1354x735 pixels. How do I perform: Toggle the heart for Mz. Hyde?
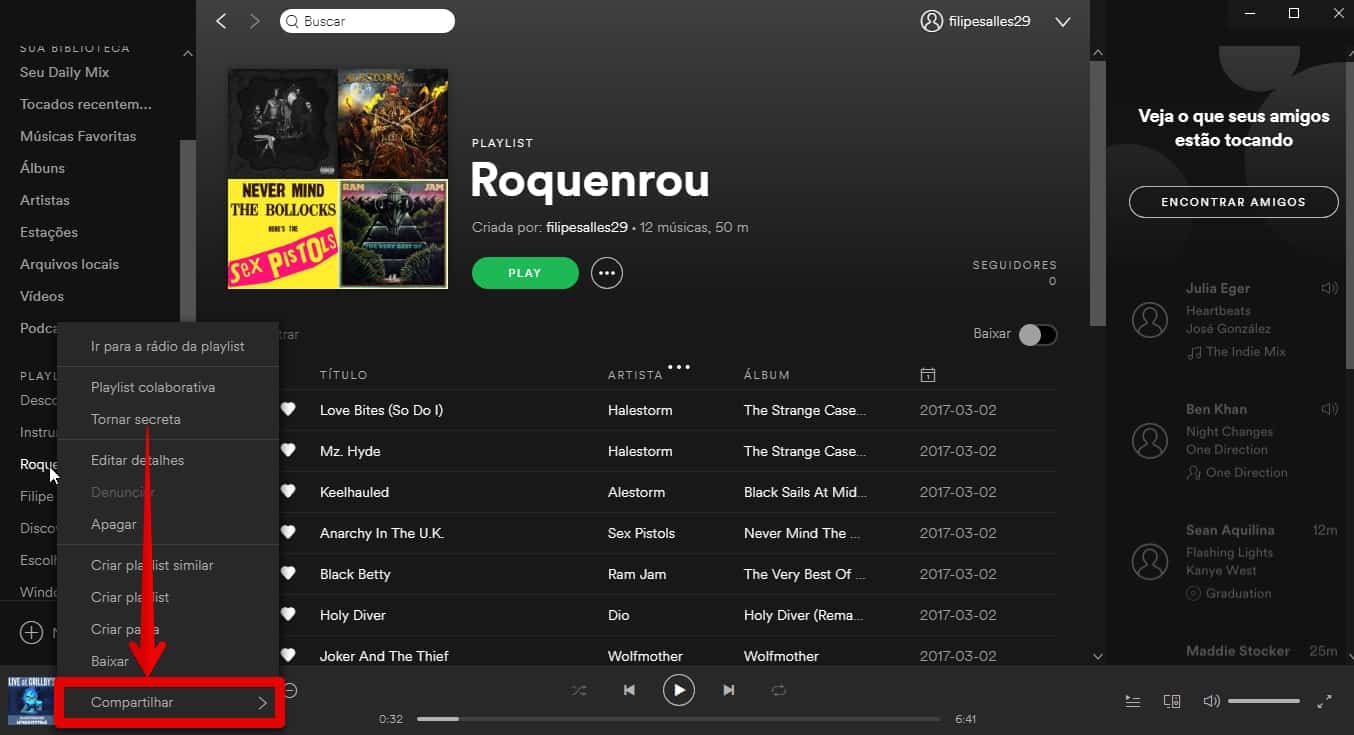coord(288,451)
